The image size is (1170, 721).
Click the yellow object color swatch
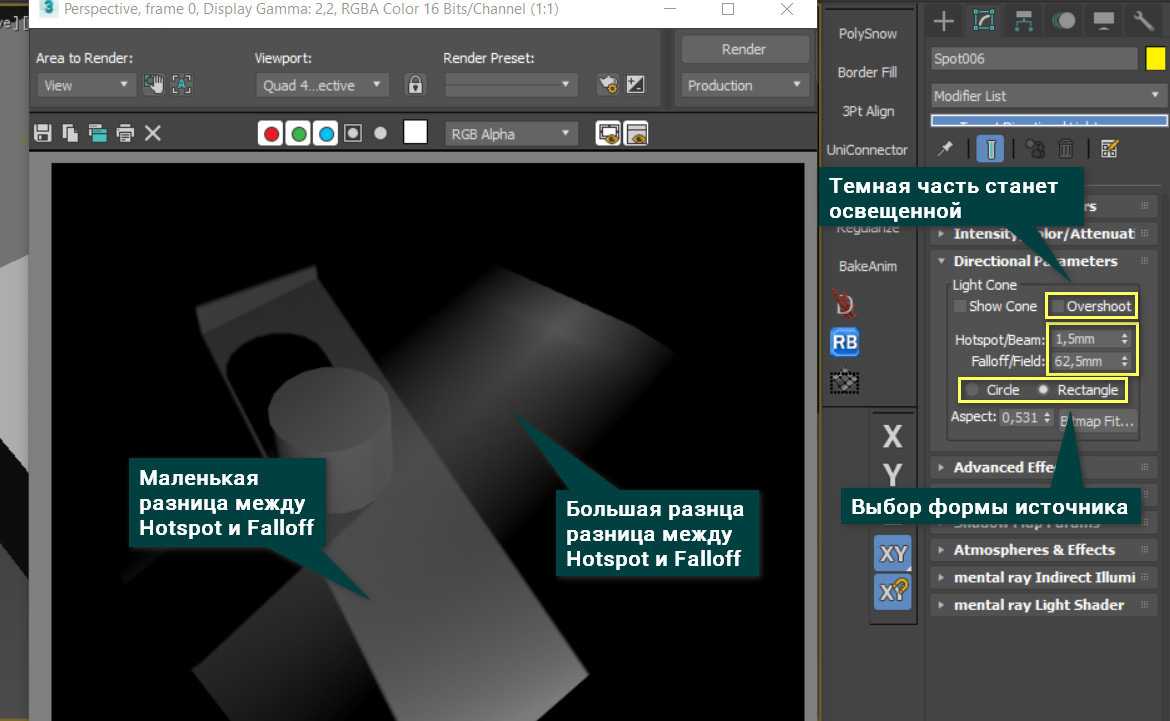[x=1155, y=59]
